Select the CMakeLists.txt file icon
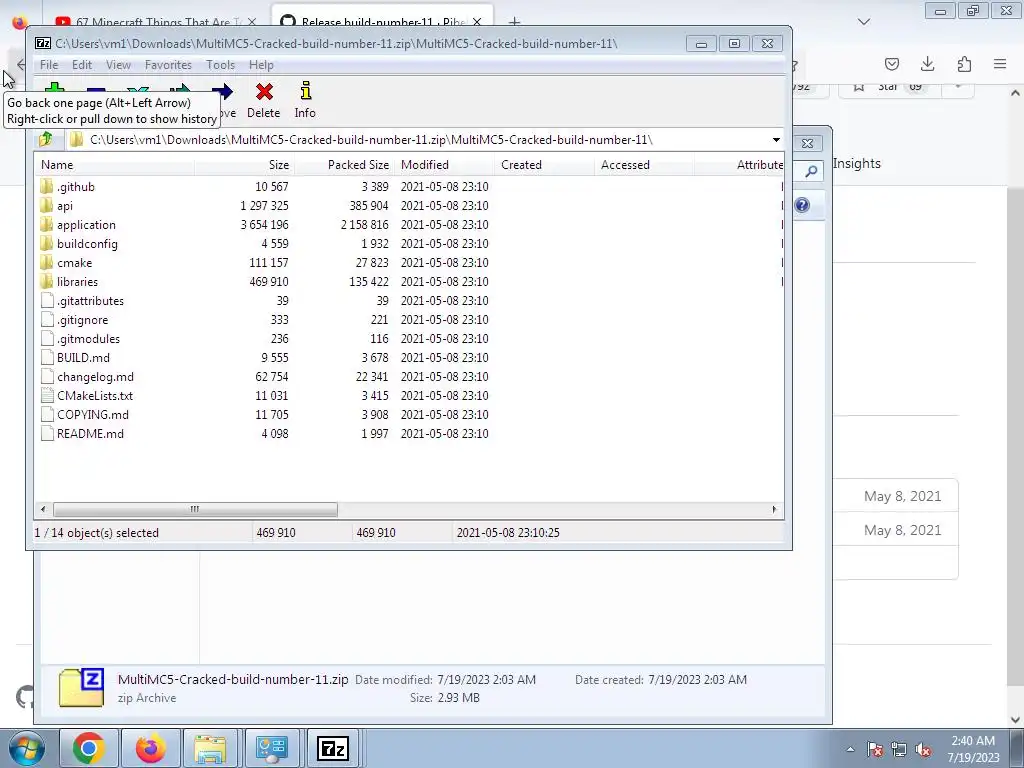The image size is (1024, 768). tap(46, 395)
